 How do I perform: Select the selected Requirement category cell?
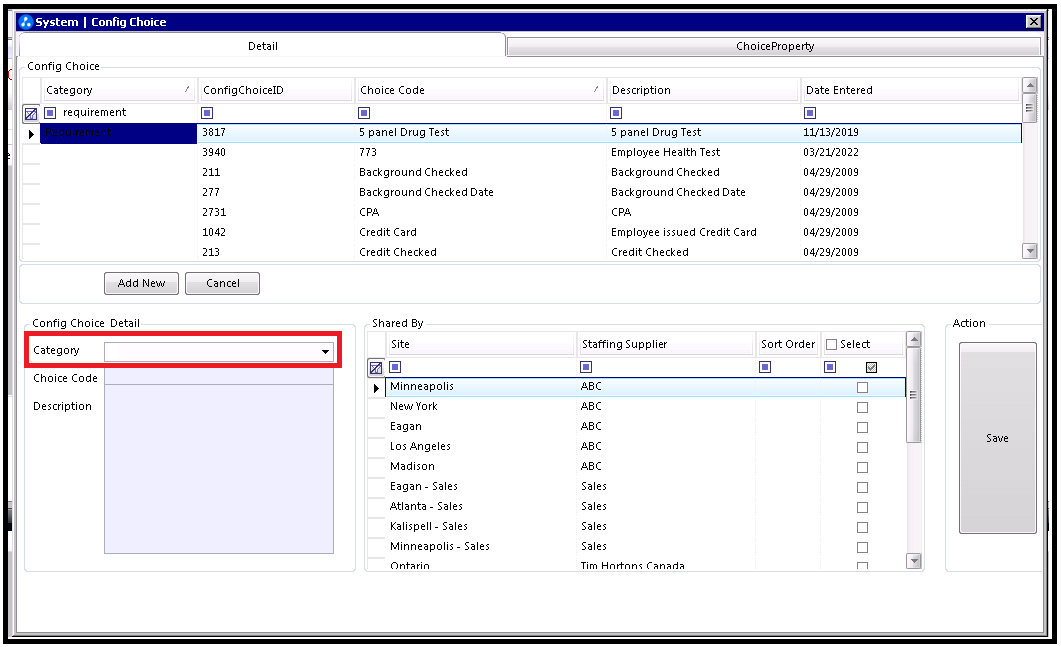(118, 133)
